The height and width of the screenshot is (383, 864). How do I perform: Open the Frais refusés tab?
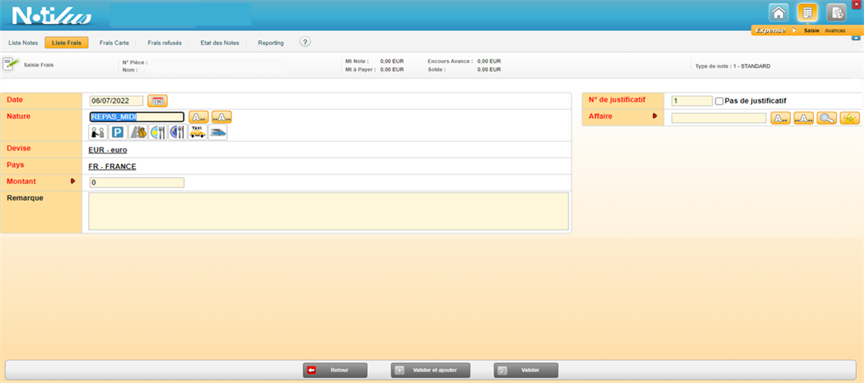tap(165, 42)
